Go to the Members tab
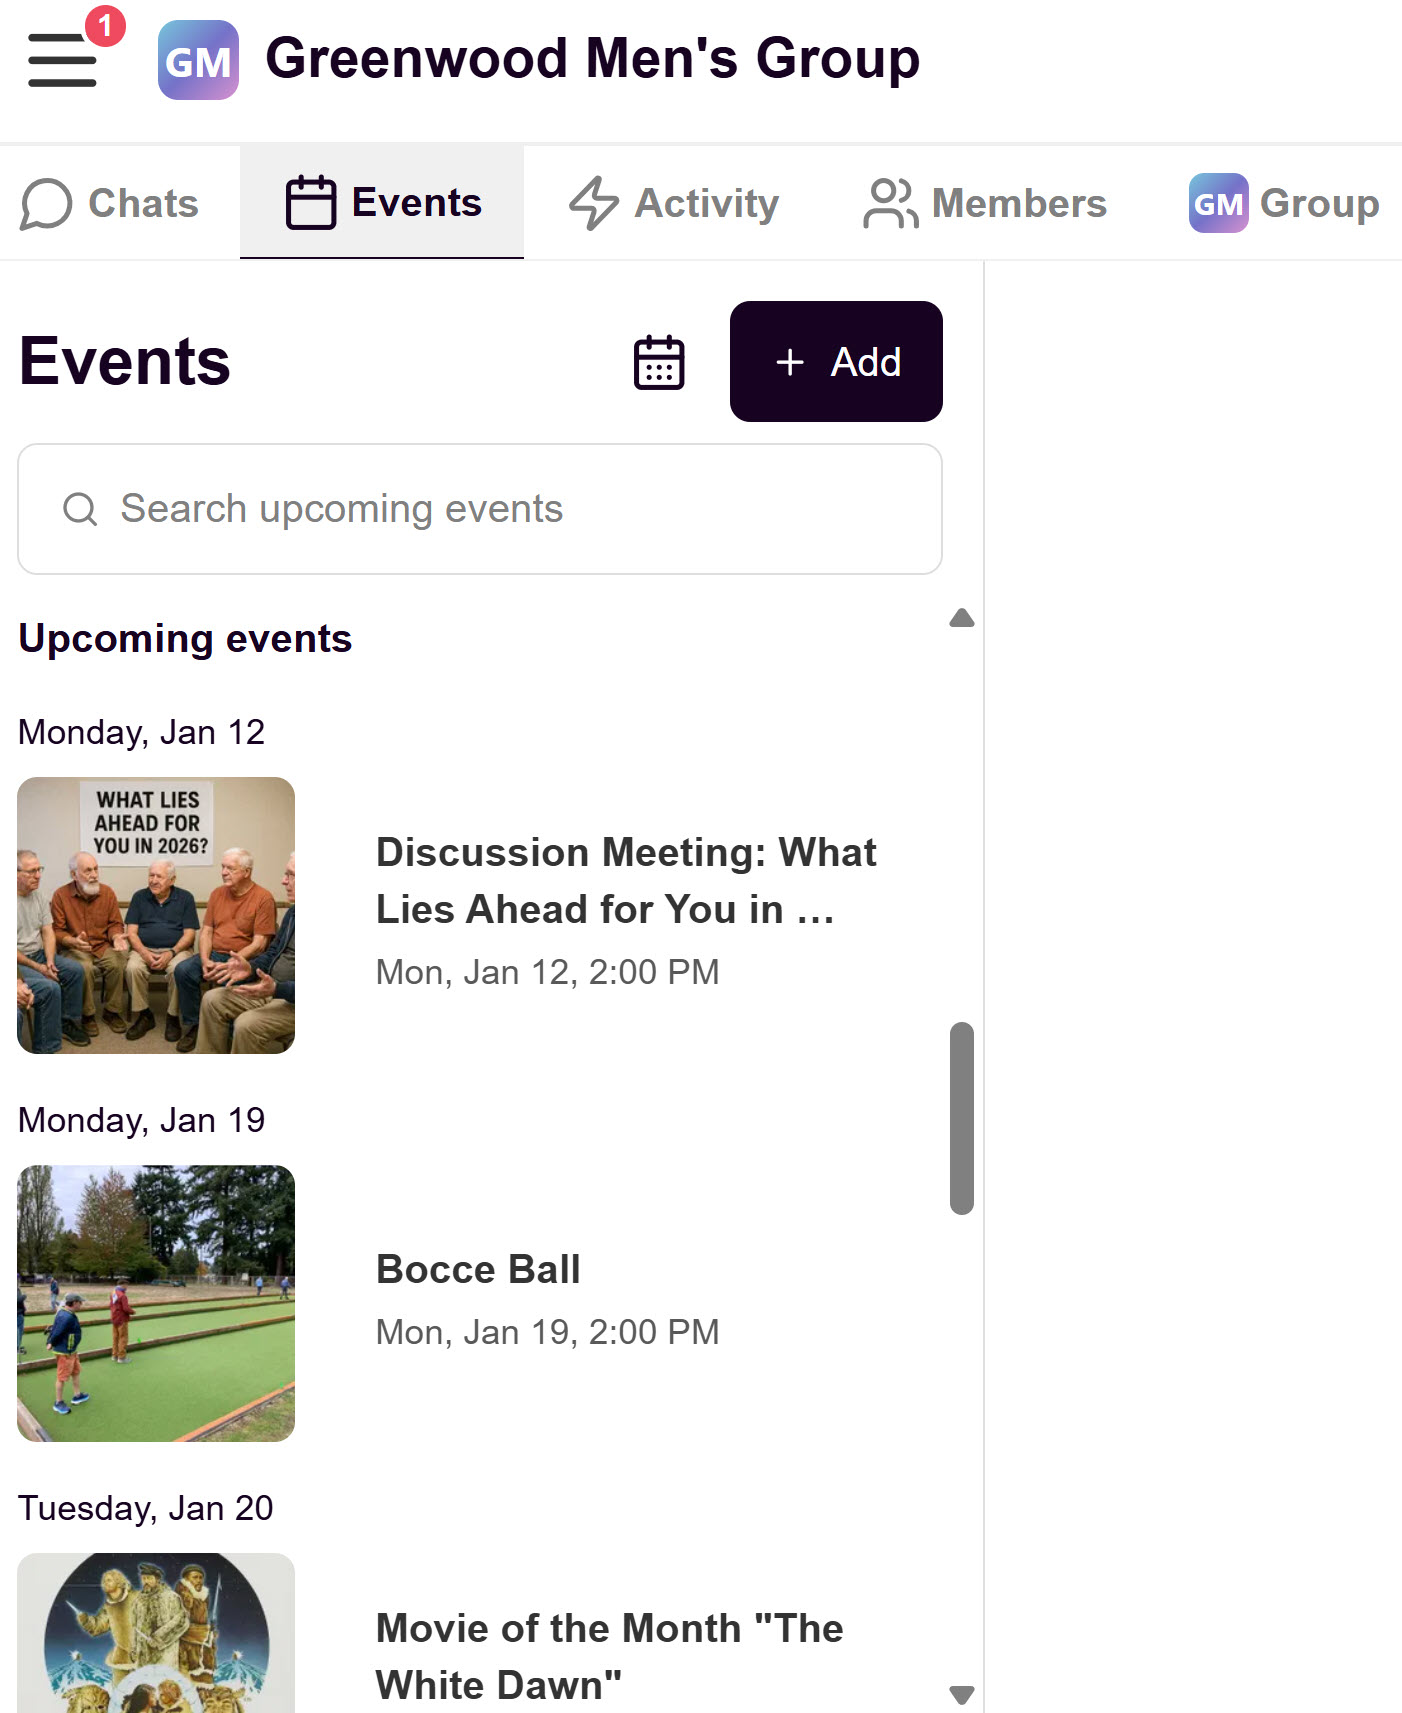This screenshot has width=1402, height=1713. coord(986,203)
